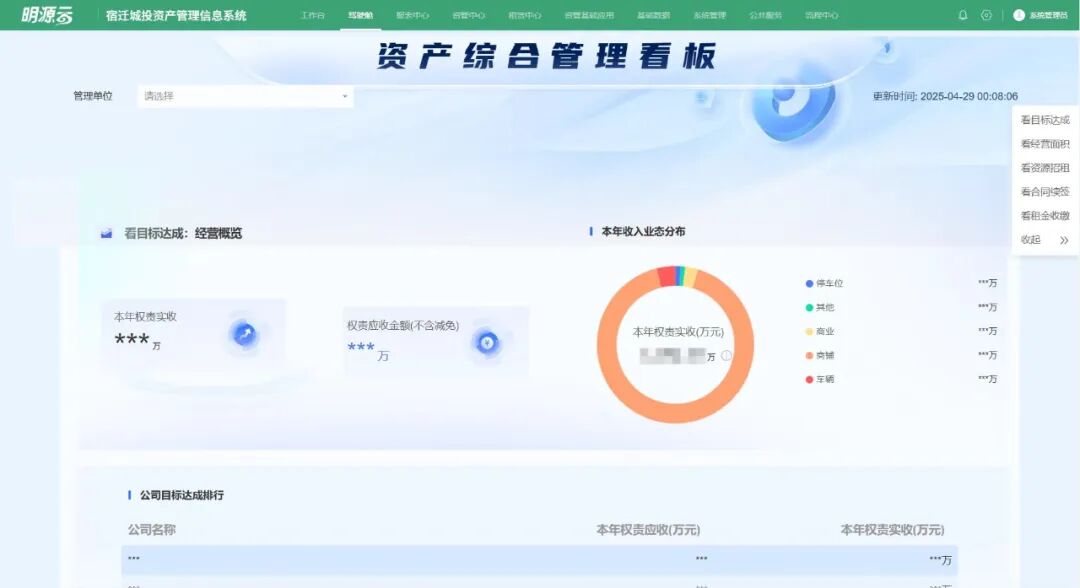The width and height of the screenshot is (1080, 588).
Task: Open the settings gear icon in header
Action: coord(987,15)
